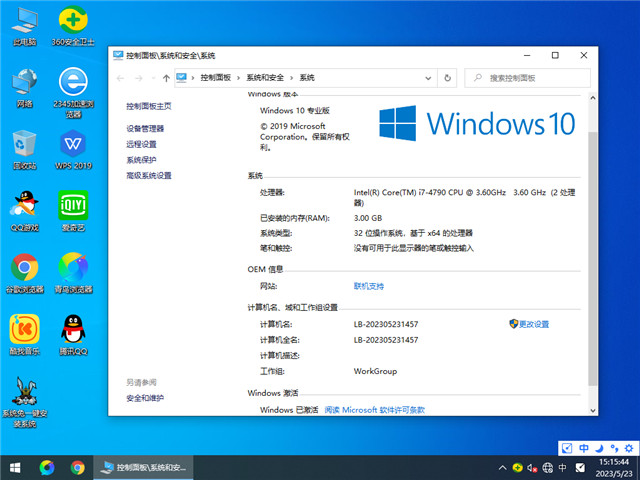Viewport: 640px width, 480px height.
Task: Click the Up navigation arrow
Action: pyautogui.click(x=166, y=78)
